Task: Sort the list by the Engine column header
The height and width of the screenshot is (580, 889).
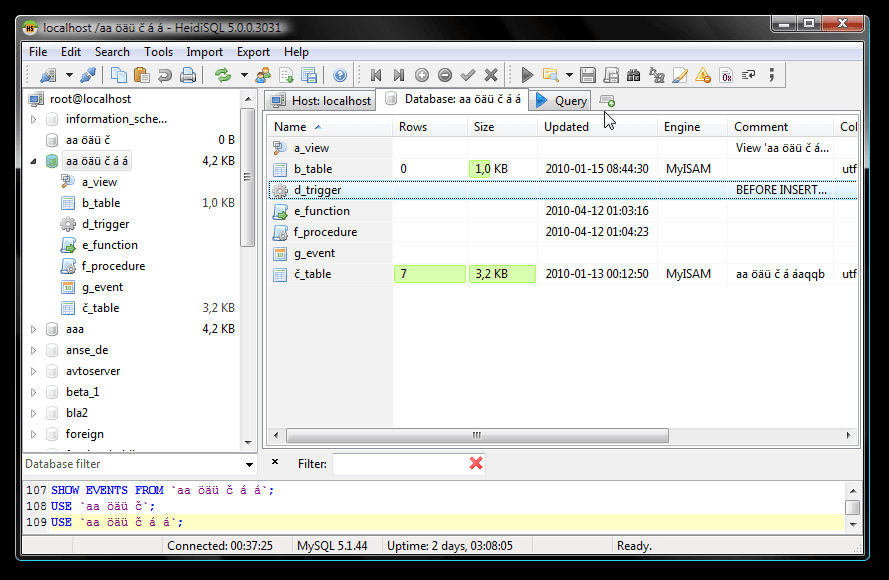Action: coord(692,127)
